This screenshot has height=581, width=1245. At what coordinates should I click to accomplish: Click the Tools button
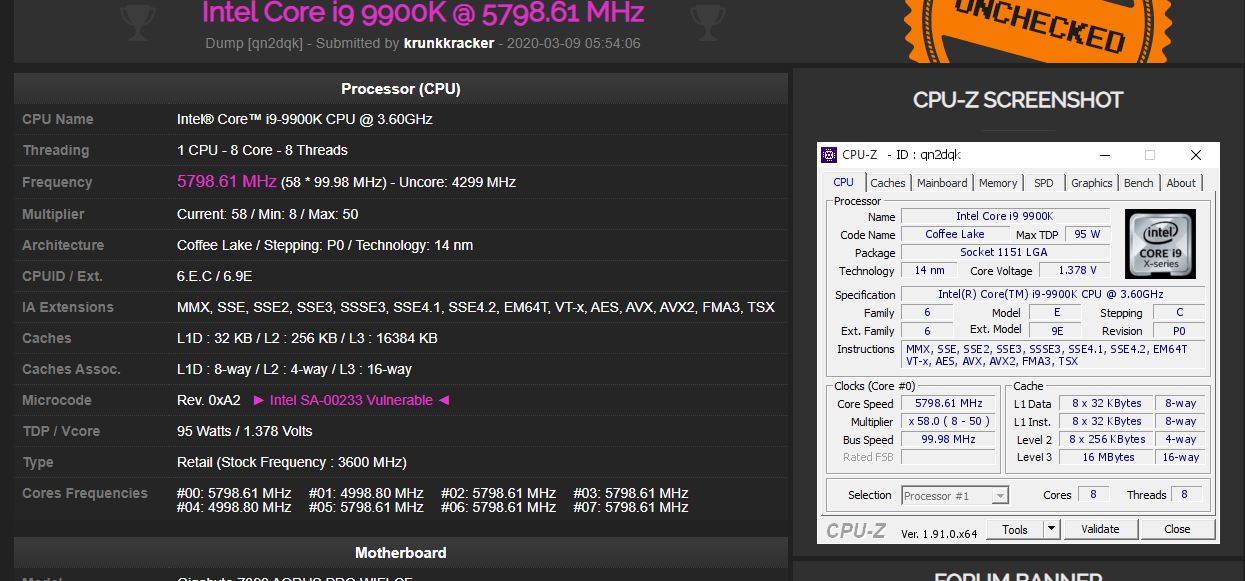pyautogui.click(x=1015, y=529)
